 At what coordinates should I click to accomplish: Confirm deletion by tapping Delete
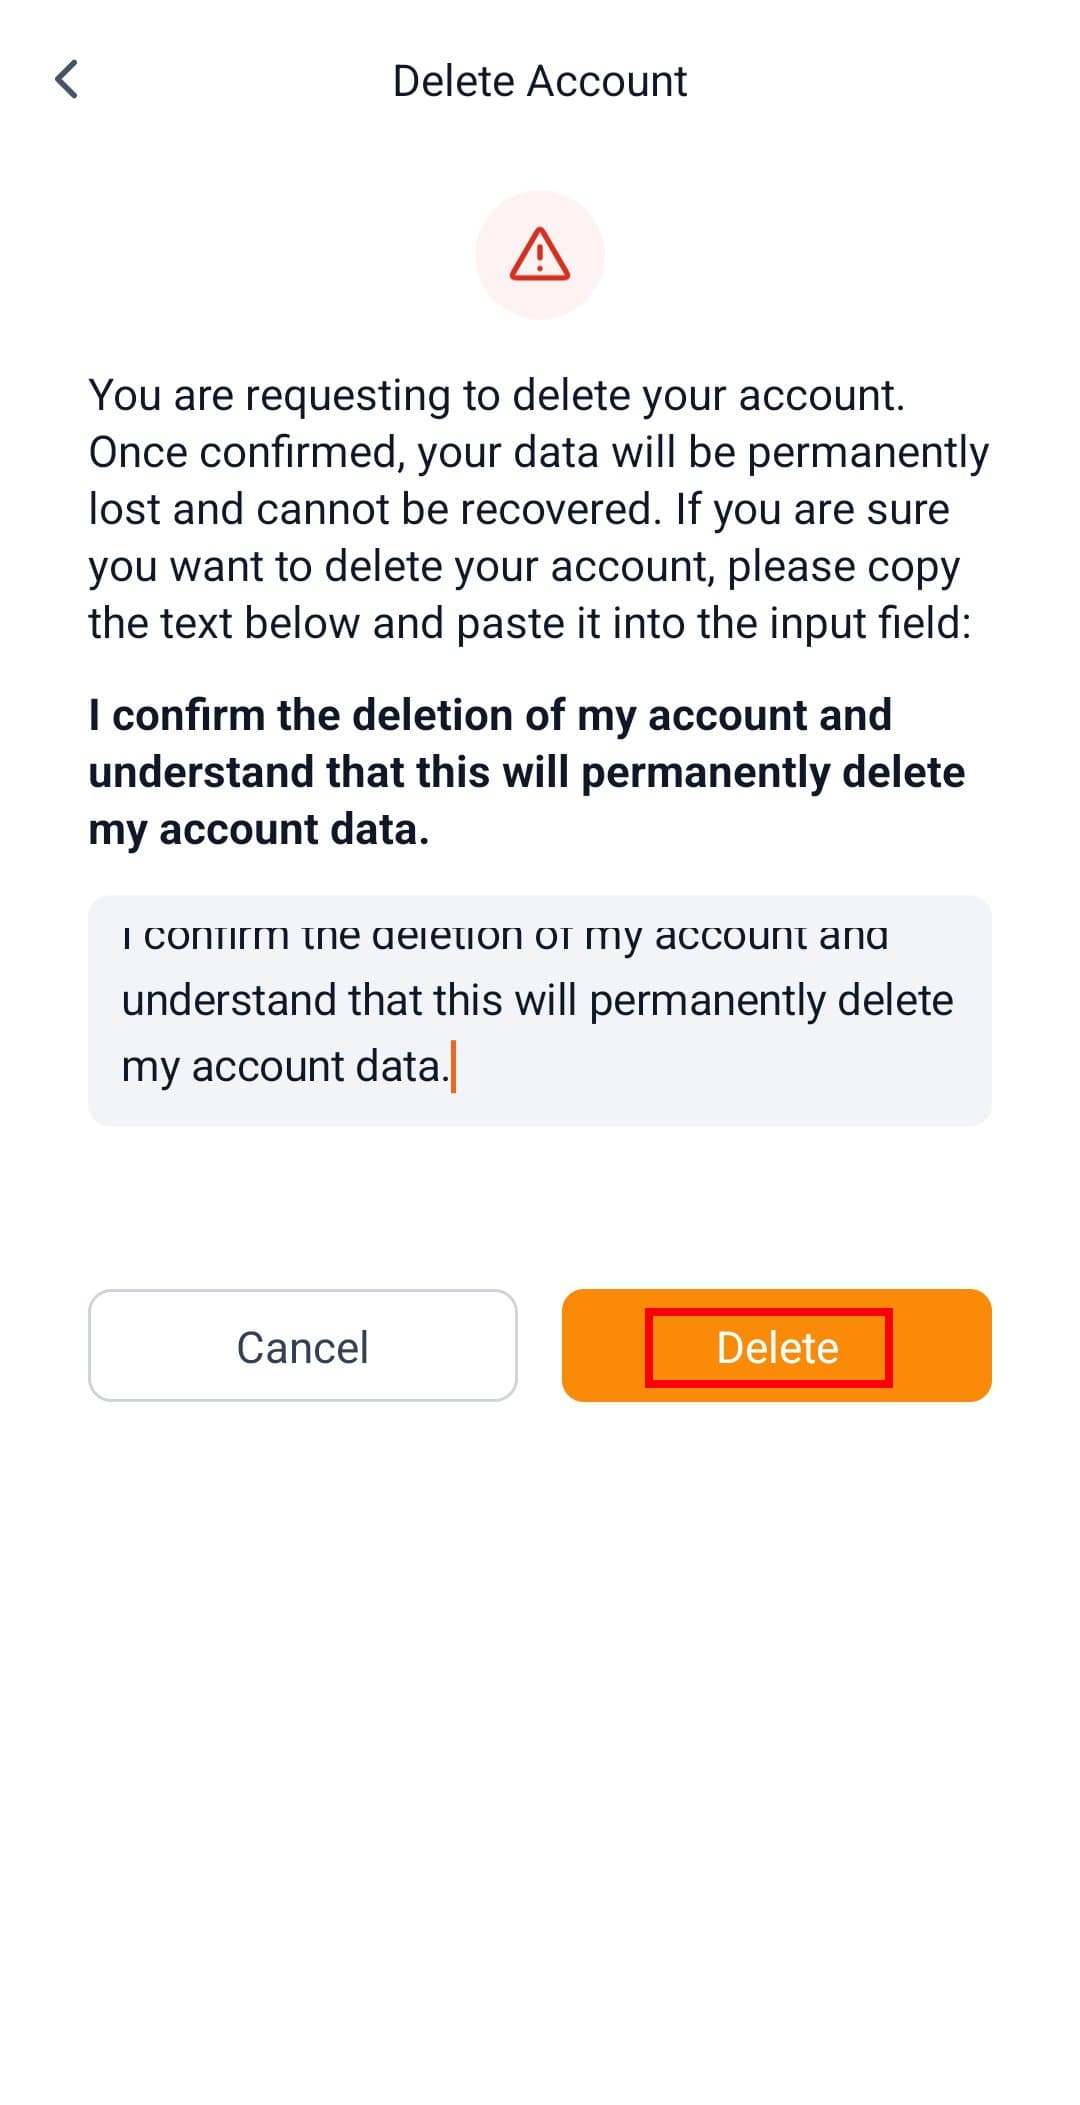pos(776,1347)
